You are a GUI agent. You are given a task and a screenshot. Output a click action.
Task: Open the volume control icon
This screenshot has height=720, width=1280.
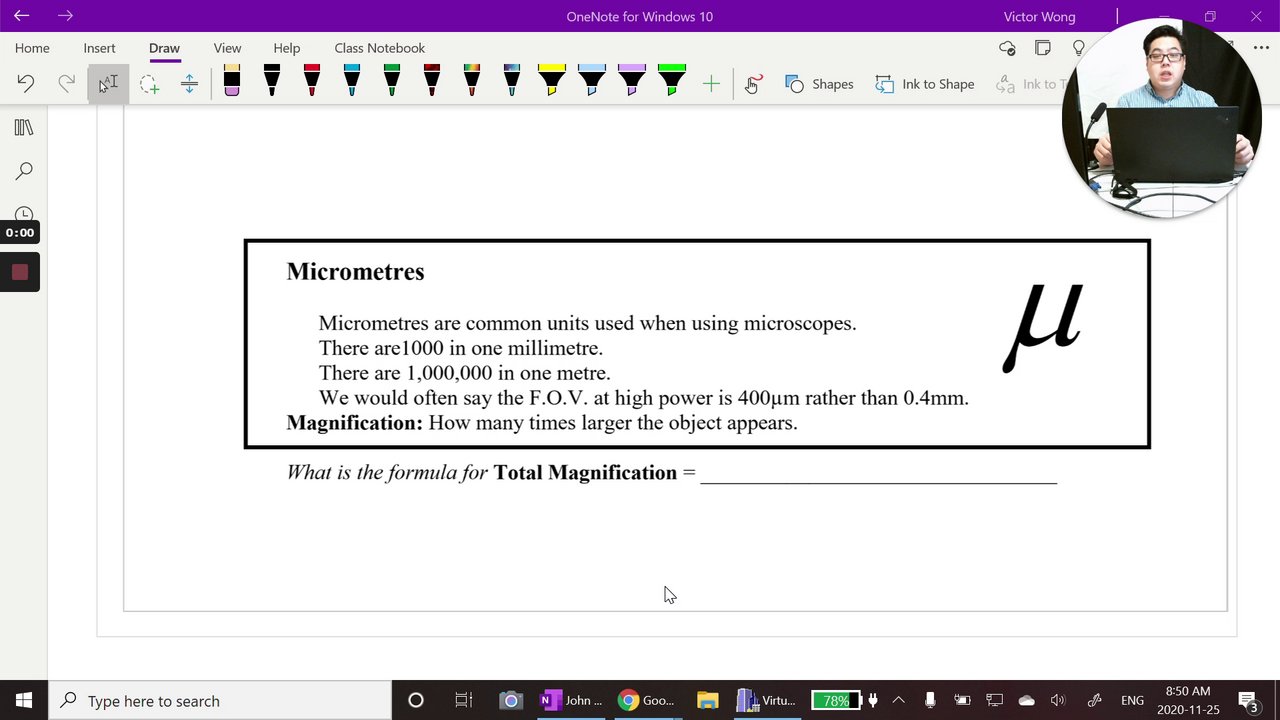[x=1058, y=700]
